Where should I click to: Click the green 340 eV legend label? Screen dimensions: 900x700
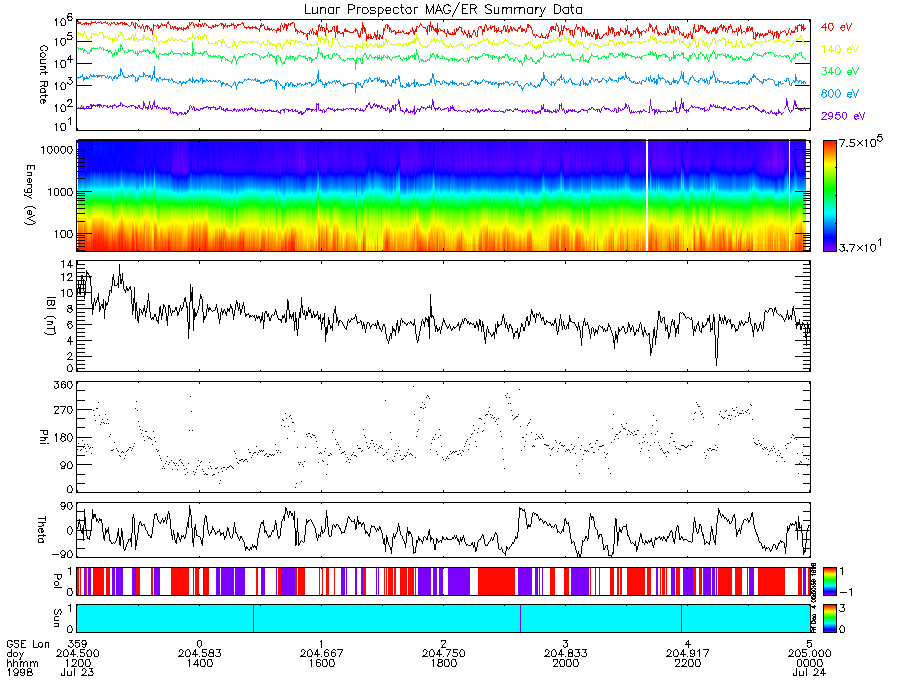point(840,71)
